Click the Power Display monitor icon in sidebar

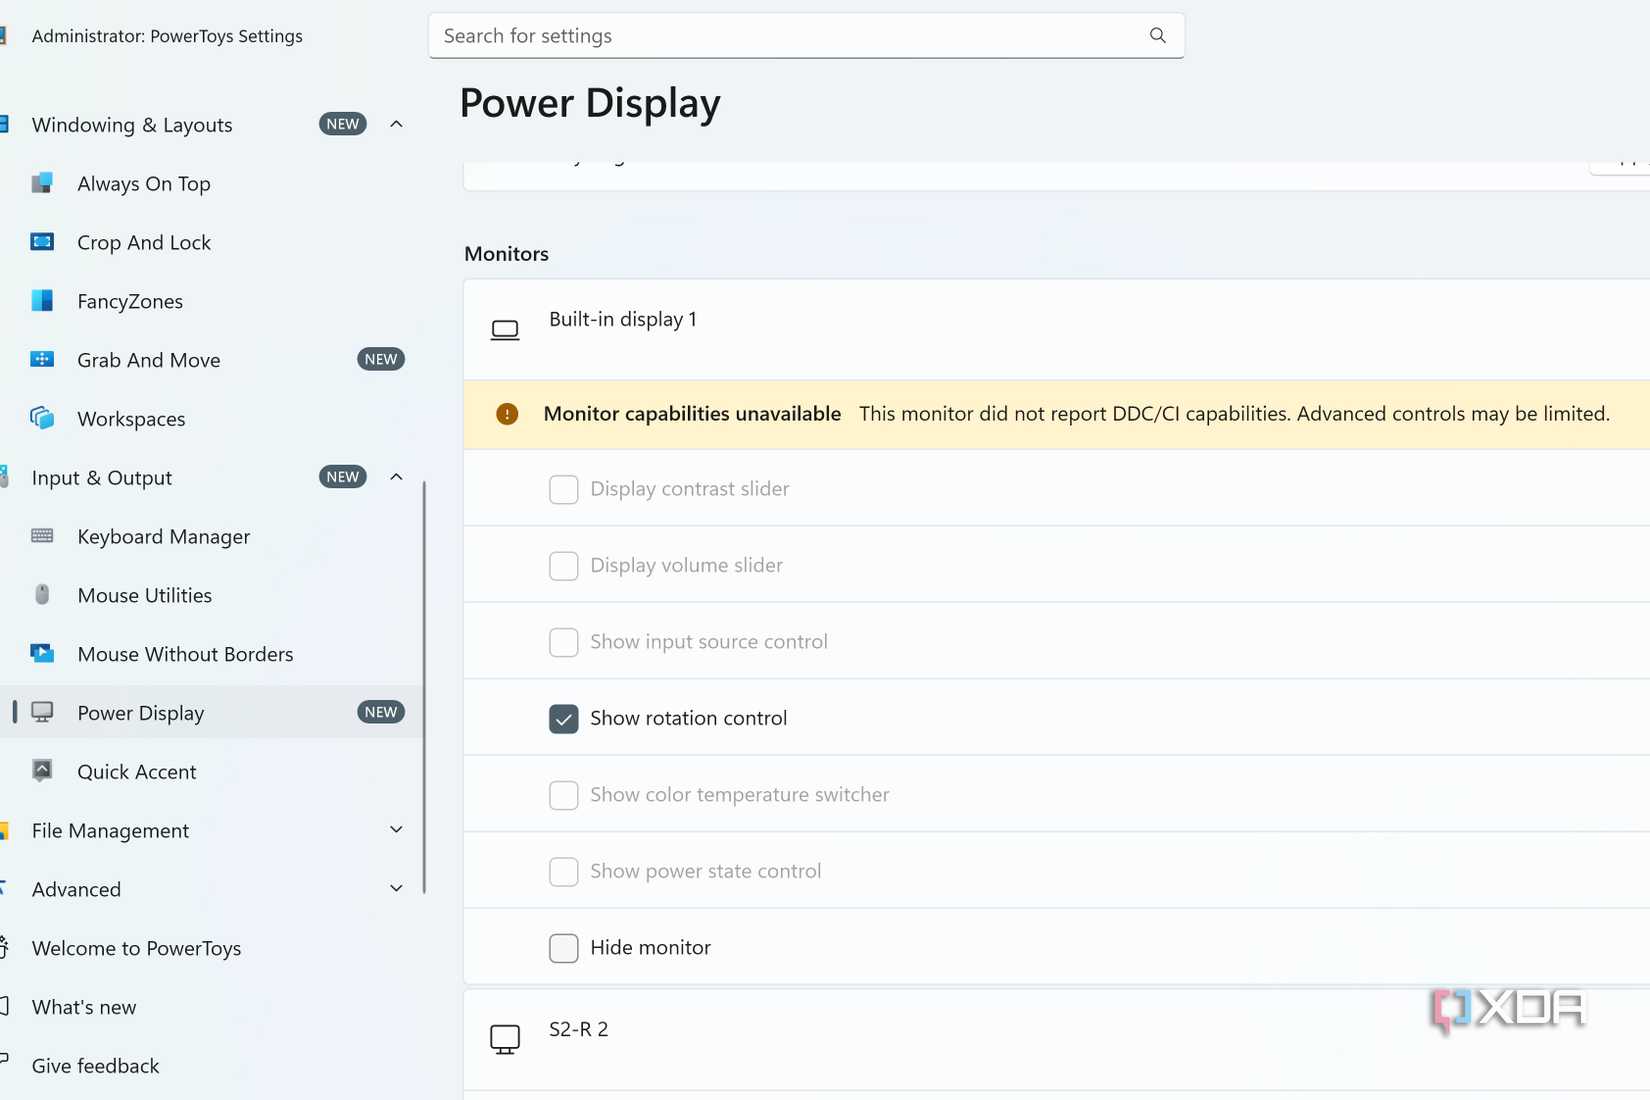tap(42, 712)
